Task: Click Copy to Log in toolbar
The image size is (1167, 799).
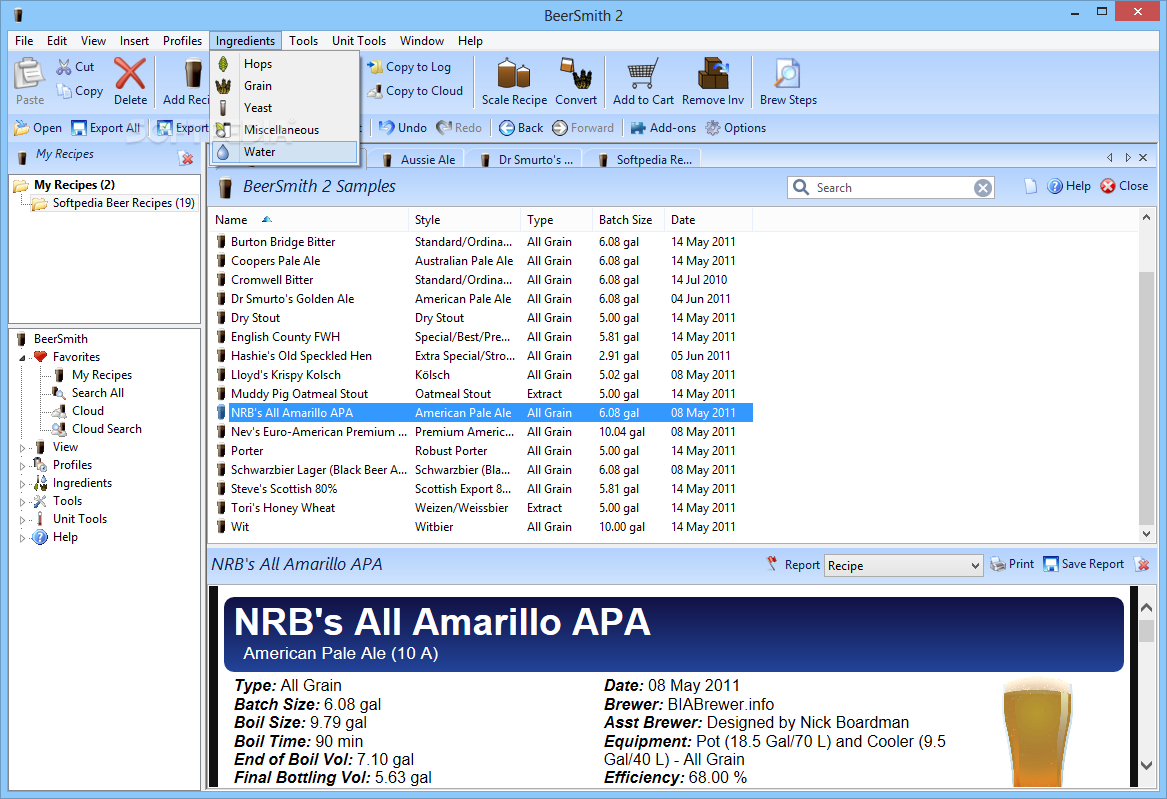Action: tap(409, 67)
